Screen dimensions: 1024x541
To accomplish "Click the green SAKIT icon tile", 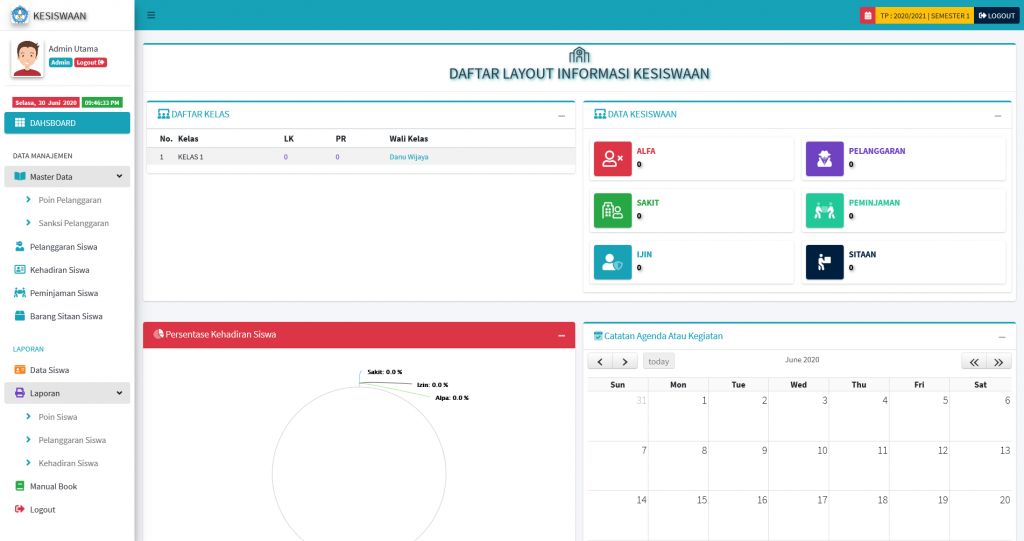I will click(x=612, y=210).
